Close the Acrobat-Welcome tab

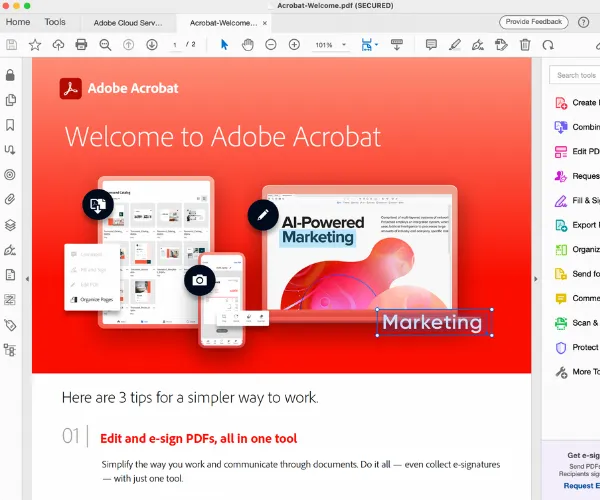pyautogui.click(x=264, y=23)
